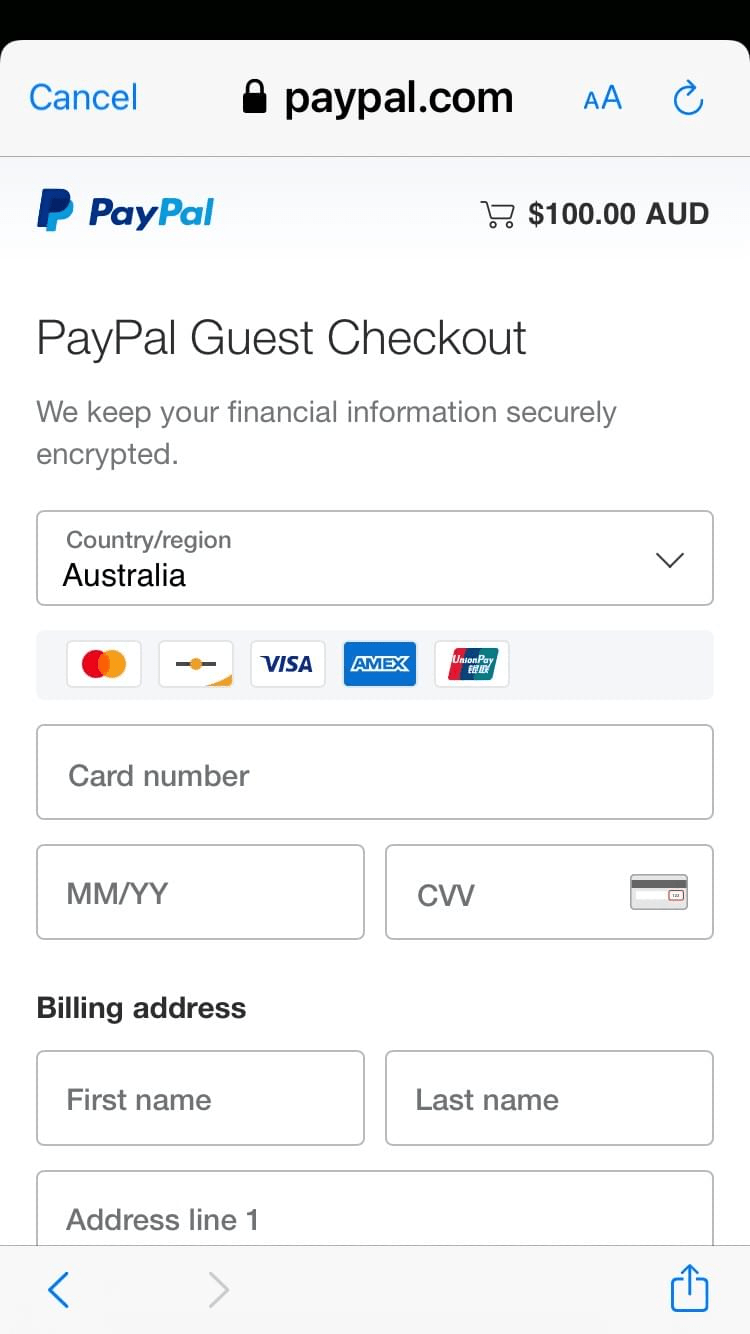Cancel the PayPal checkout page
Image resolution: width=750 pixels, height=1334 pixels.
[x=83, y=98]
